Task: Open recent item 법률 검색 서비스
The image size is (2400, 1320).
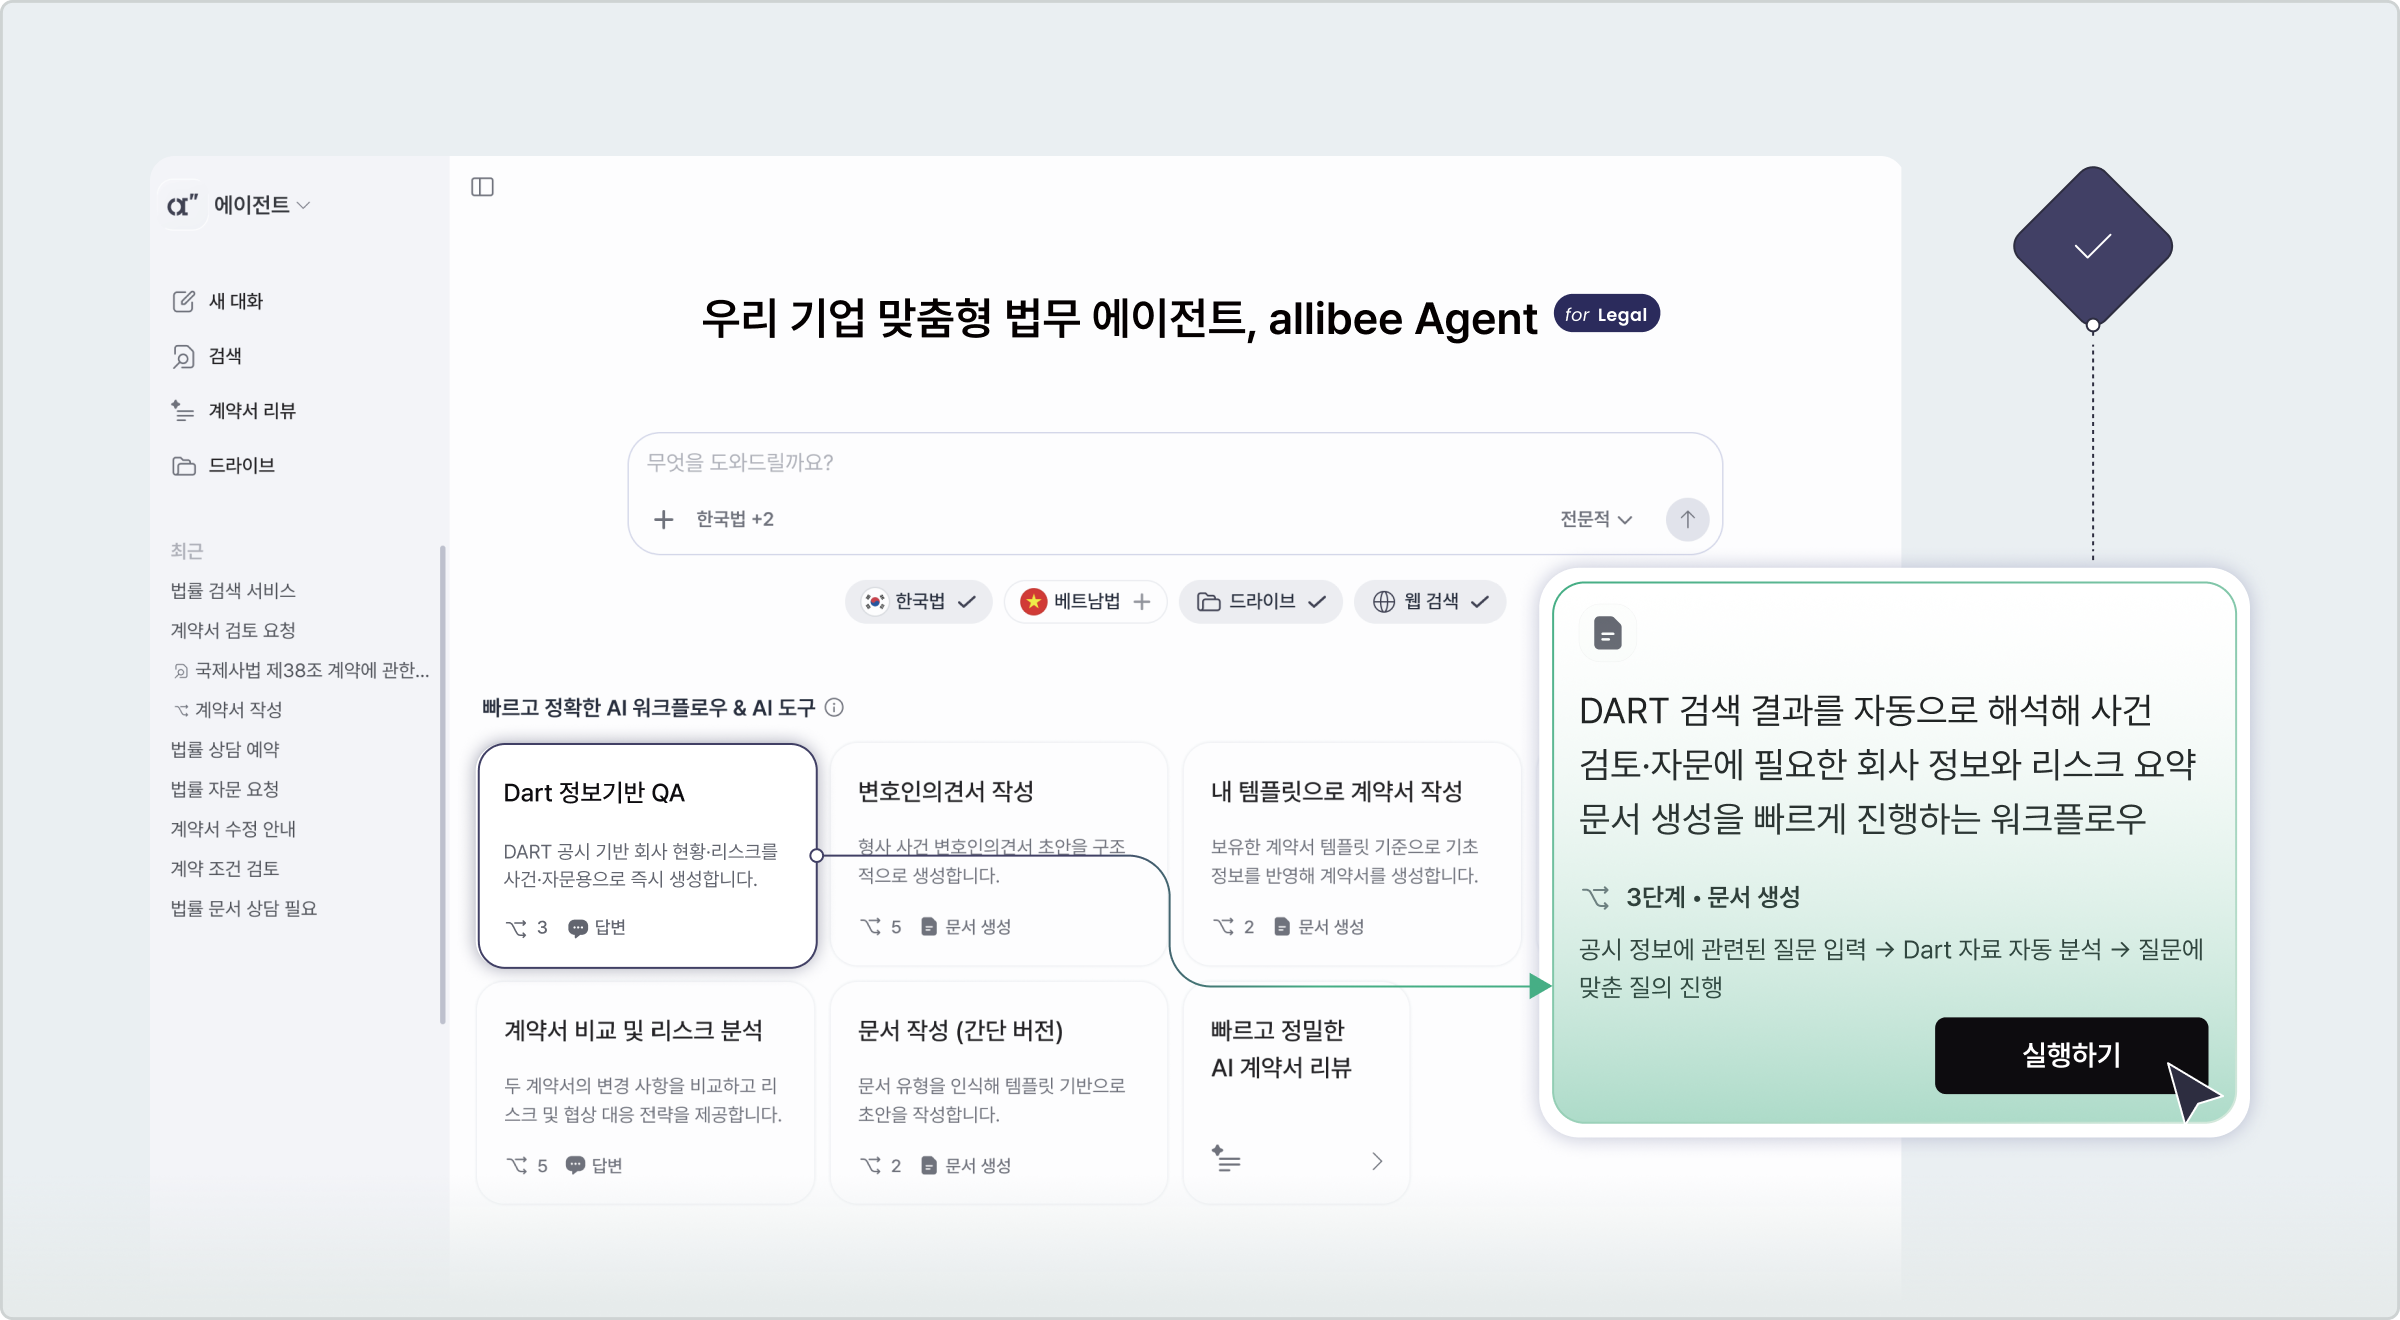Action: (233, 590)
